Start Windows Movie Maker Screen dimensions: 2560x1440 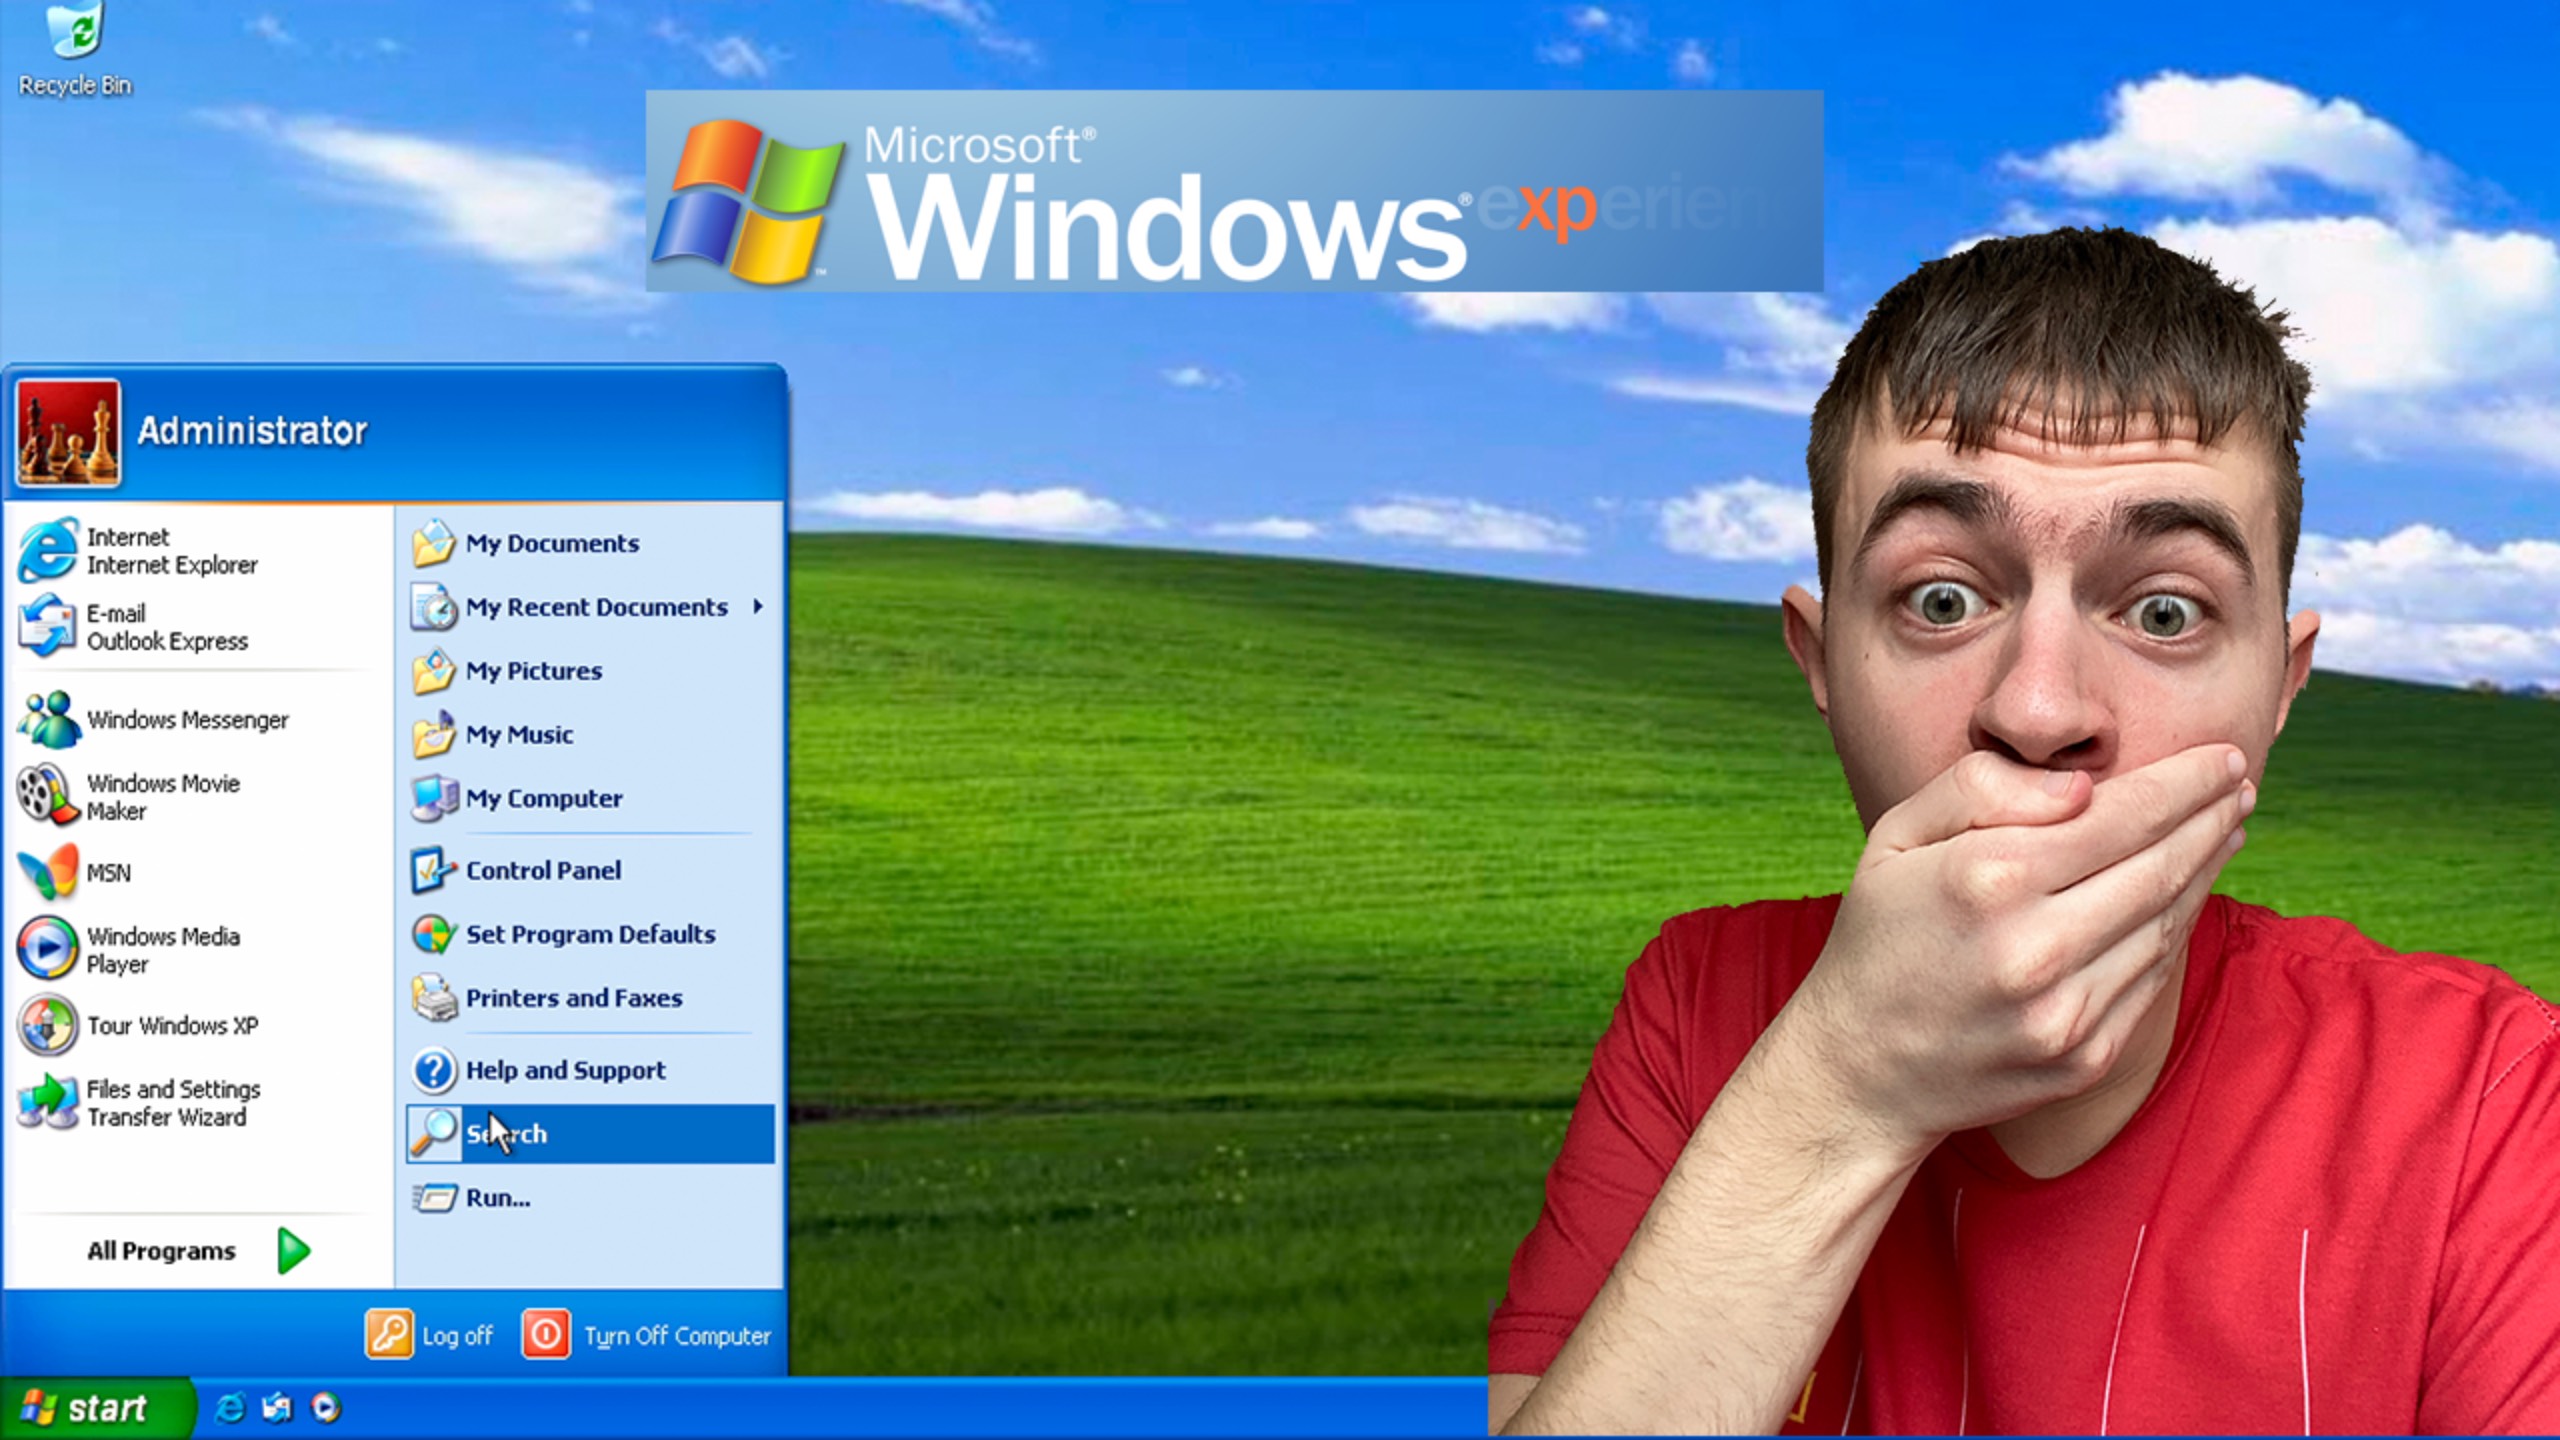point(163,797)
